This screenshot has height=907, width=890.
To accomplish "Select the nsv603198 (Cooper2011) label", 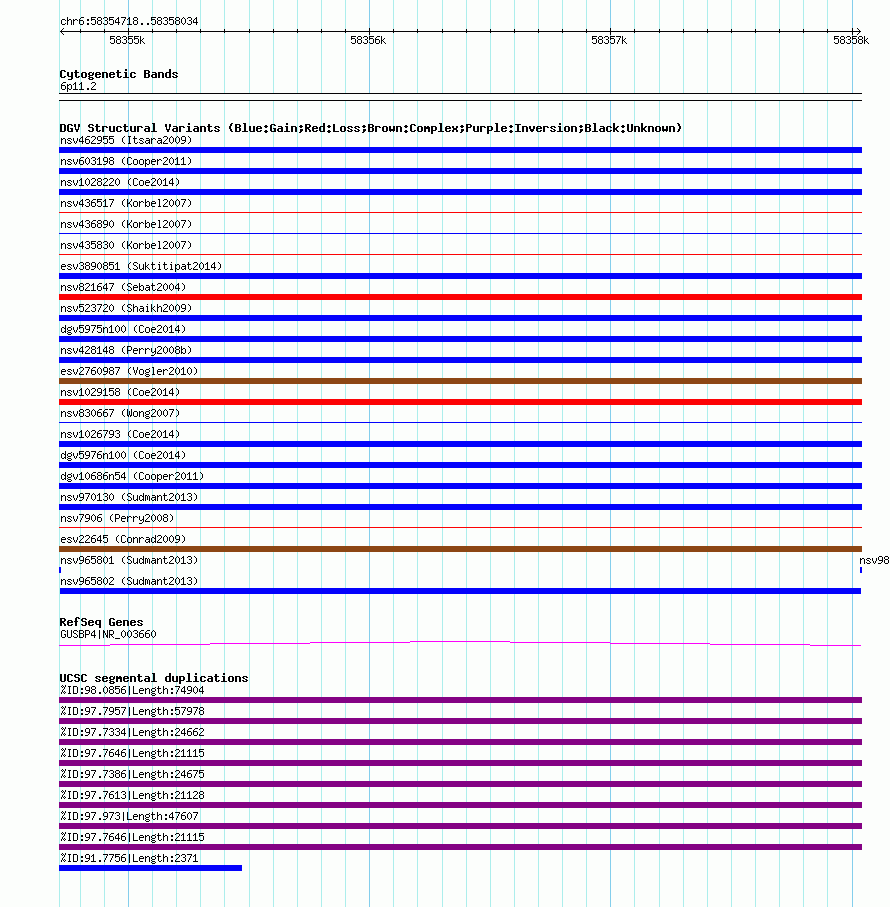I will (126, 161).
